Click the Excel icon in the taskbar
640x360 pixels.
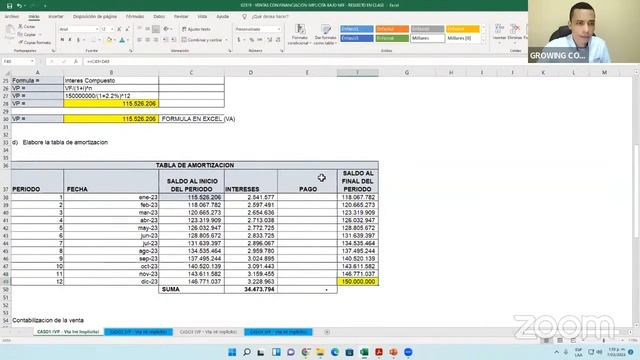tap(364, 352)
